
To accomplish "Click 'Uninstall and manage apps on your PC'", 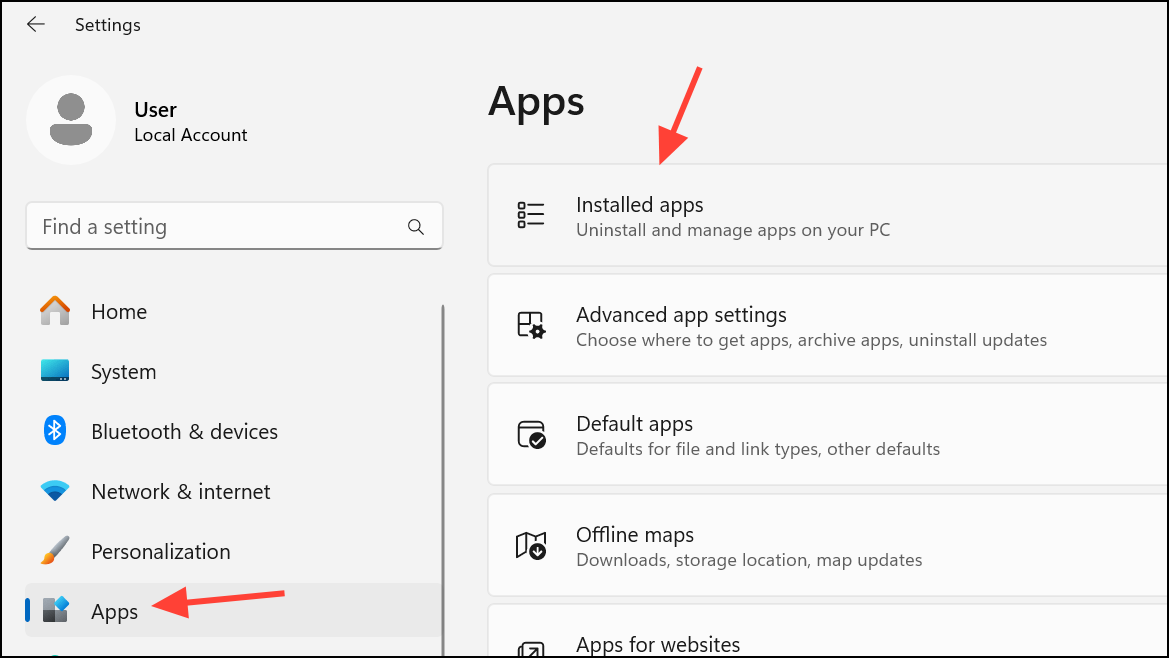I will click(733, 230).
